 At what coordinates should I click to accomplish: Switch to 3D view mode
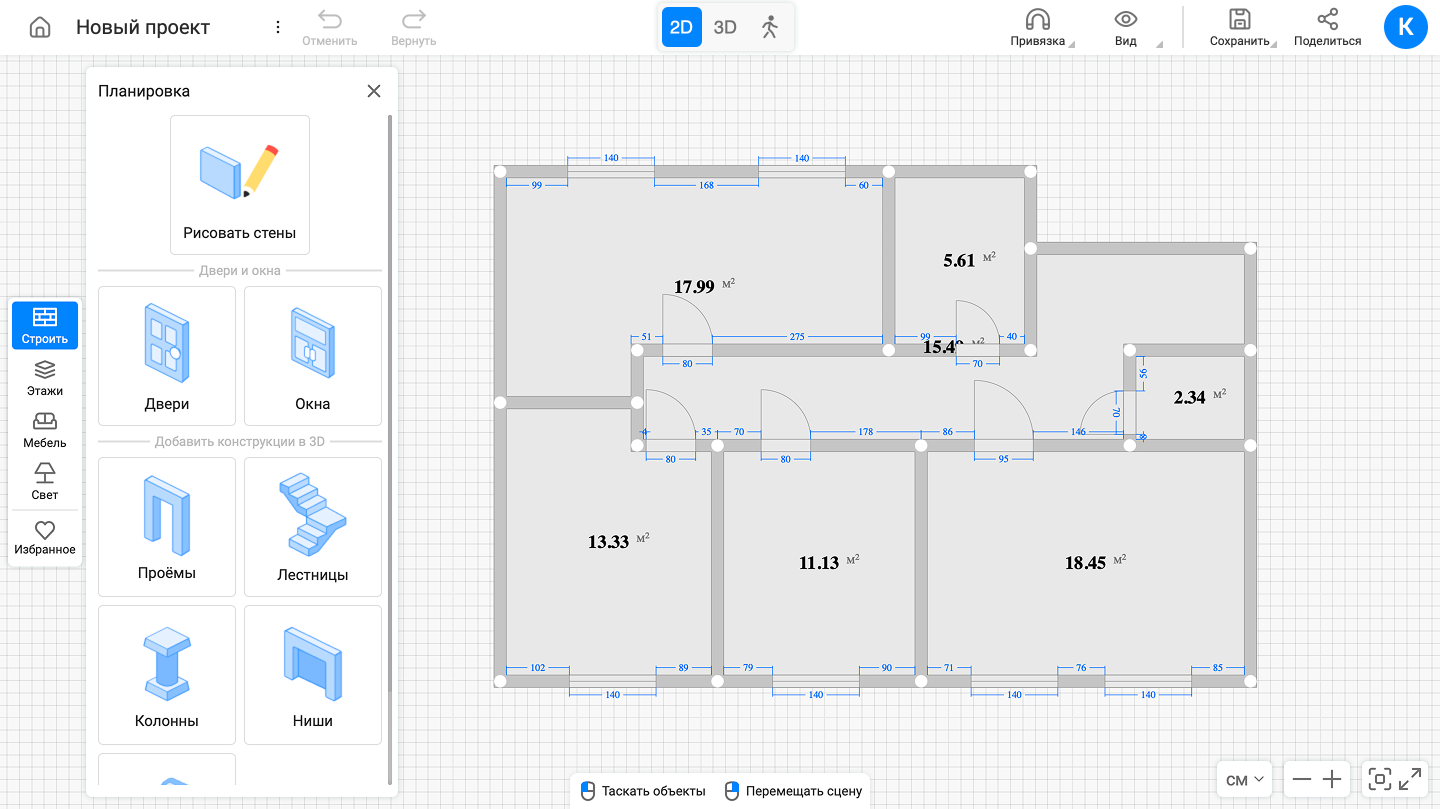point(725,27)
